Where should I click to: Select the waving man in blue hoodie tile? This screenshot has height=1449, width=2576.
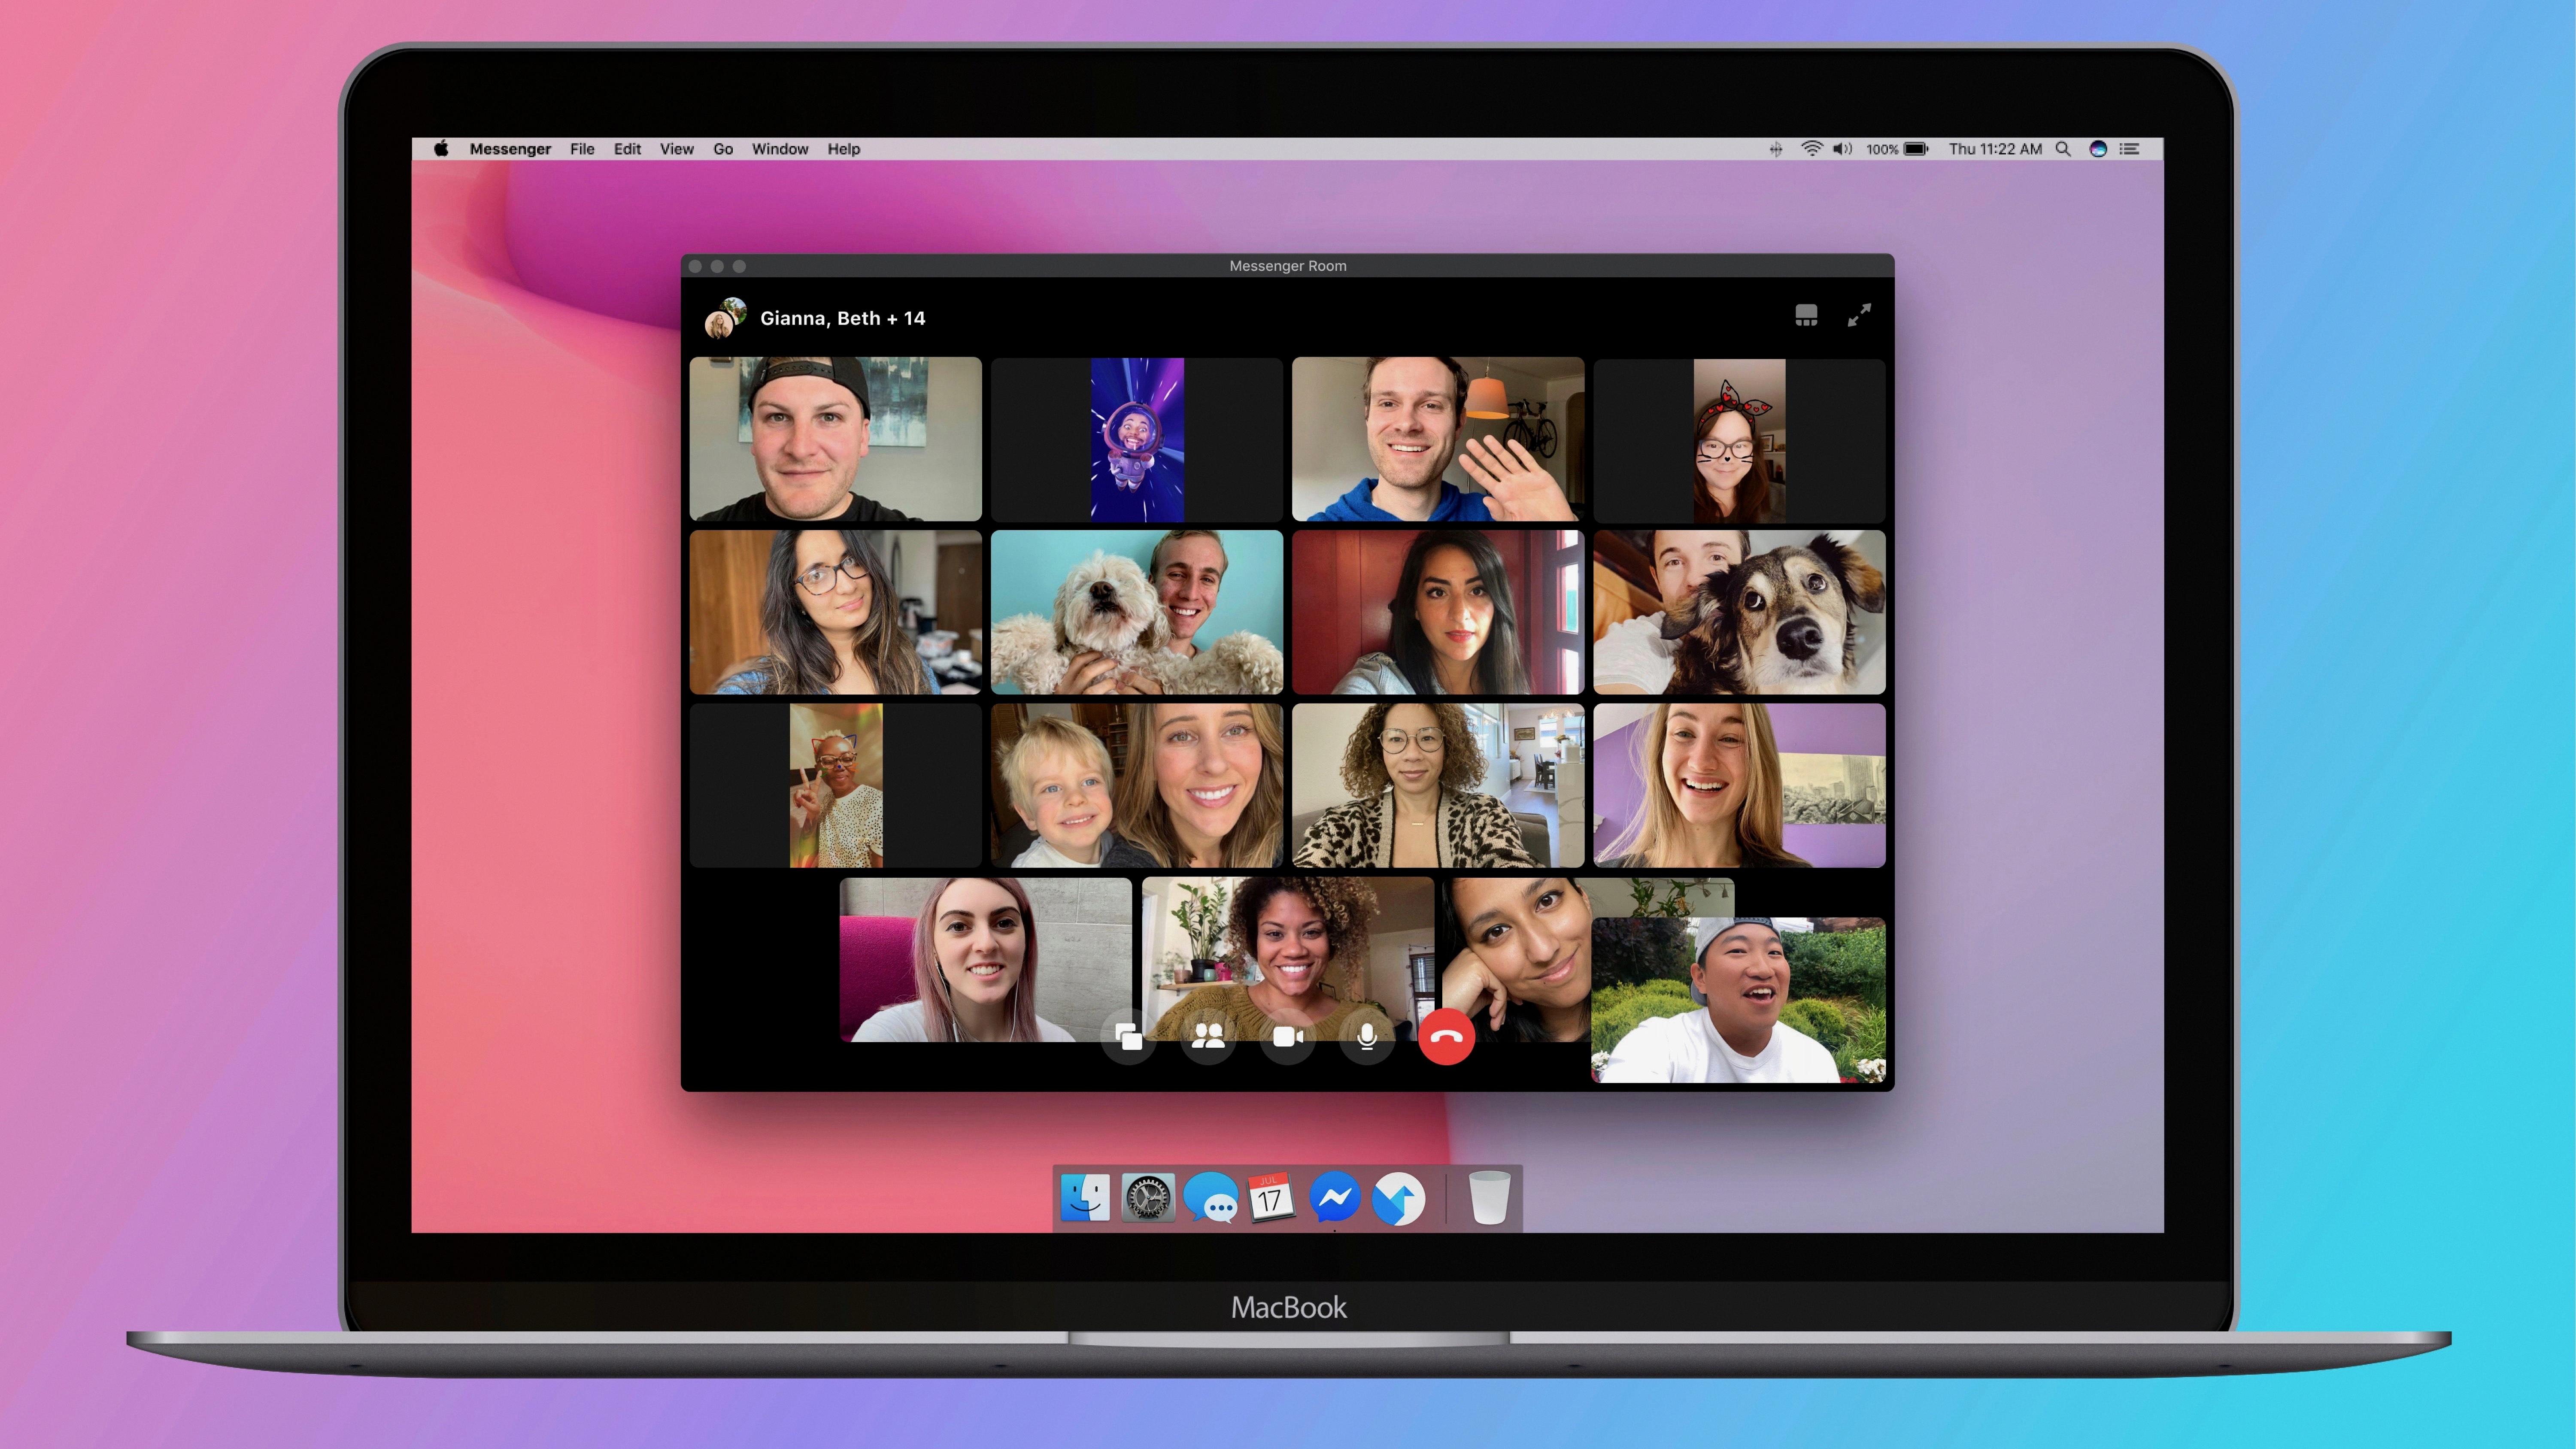click(x=1438, y=439)
